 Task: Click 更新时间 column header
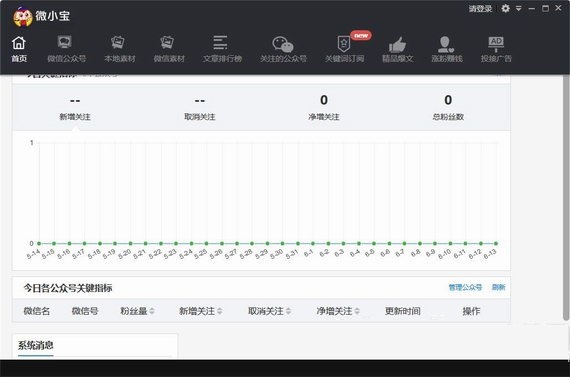coord(403,311)
